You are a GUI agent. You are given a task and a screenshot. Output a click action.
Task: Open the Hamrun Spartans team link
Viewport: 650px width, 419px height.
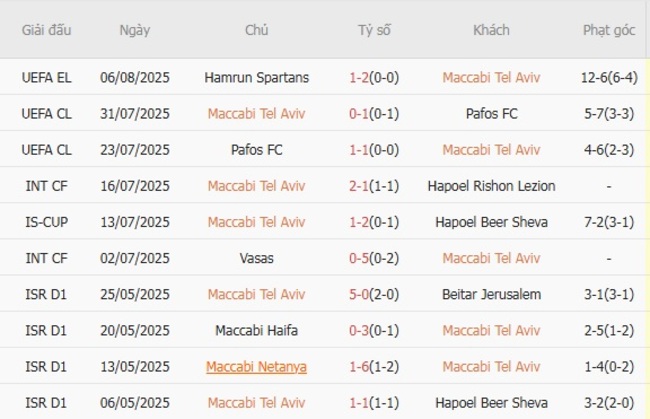click(256, 77)
